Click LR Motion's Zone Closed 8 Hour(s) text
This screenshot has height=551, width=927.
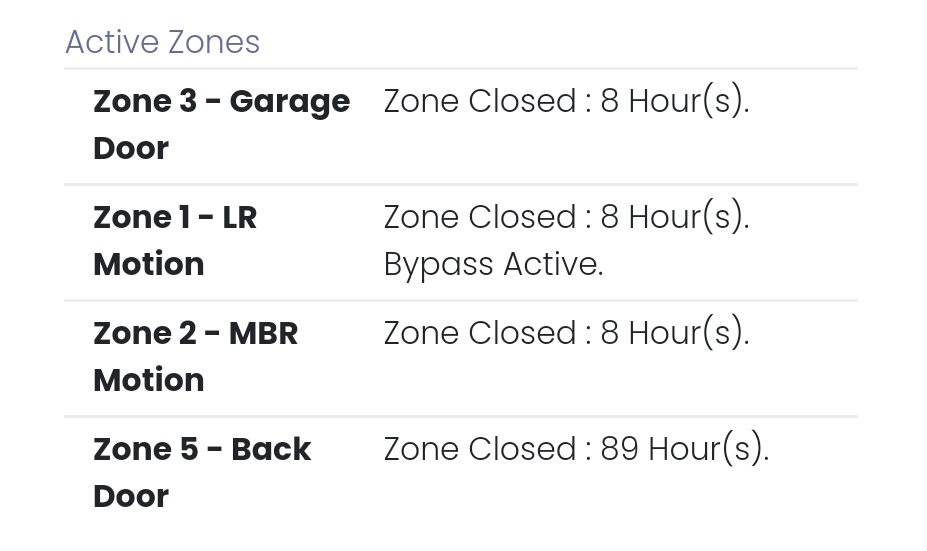click(566, 216)
